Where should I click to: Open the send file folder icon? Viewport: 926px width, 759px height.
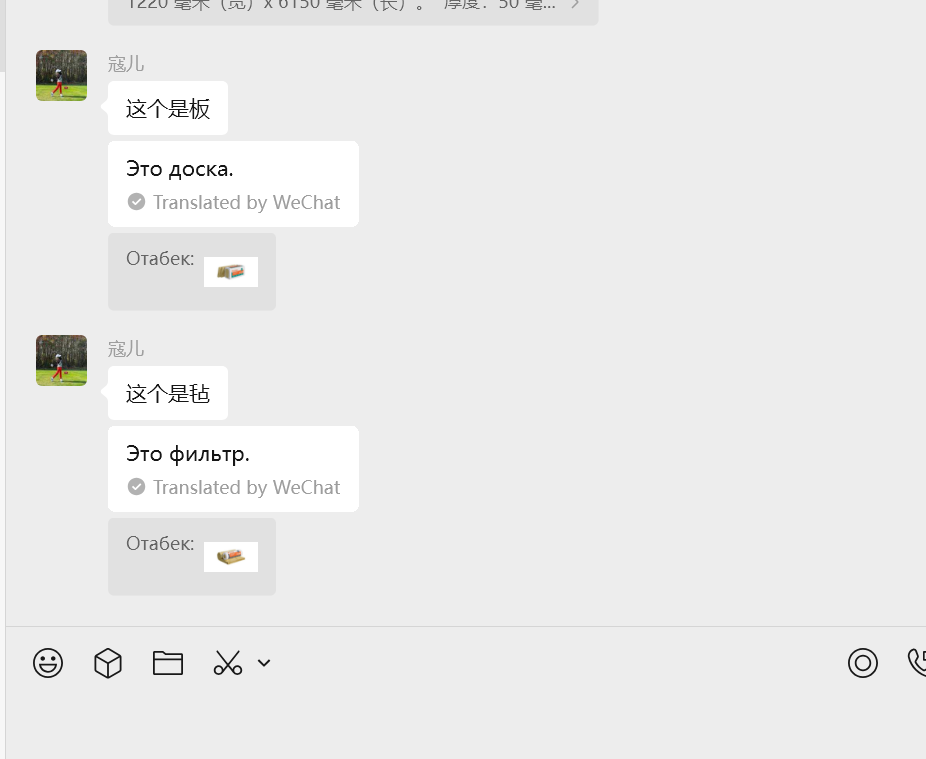(168, 663)
